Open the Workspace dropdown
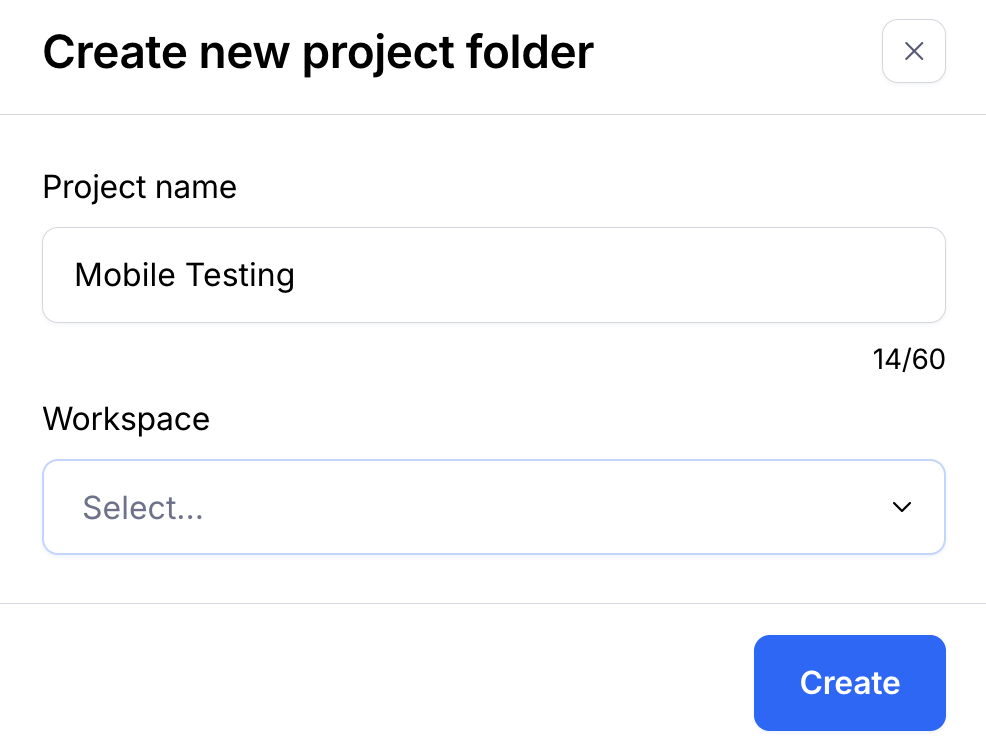The image size is (986, 754). (x=493, y=507)
